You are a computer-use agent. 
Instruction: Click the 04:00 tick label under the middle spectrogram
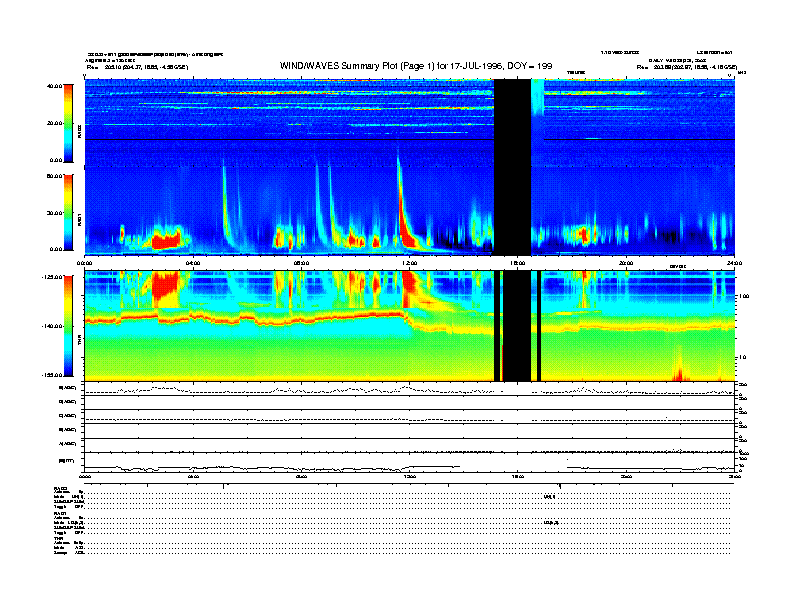coord(193,263)
